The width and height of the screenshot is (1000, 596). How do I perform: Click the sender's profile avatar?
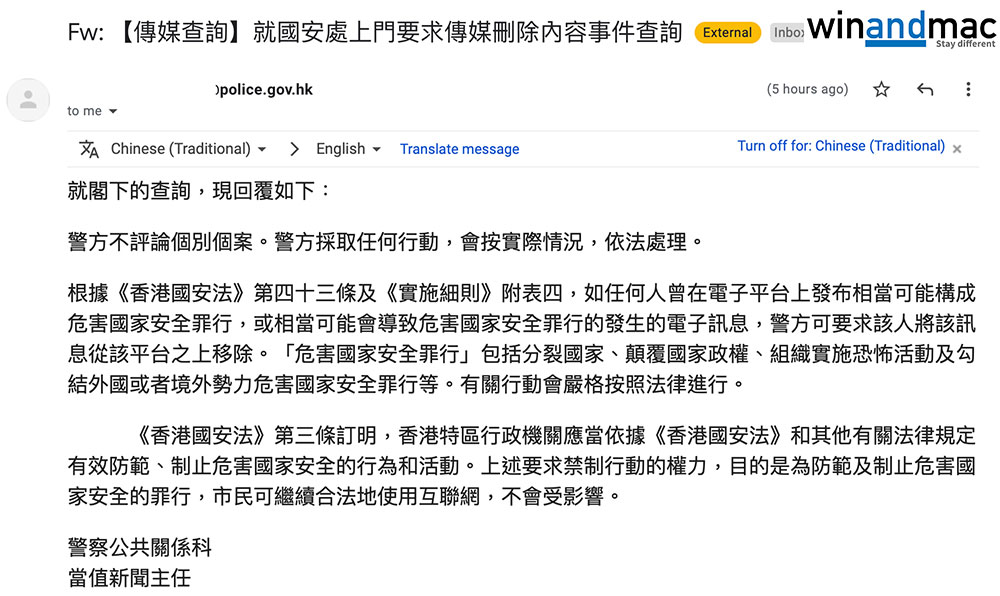tap(28, 99)
